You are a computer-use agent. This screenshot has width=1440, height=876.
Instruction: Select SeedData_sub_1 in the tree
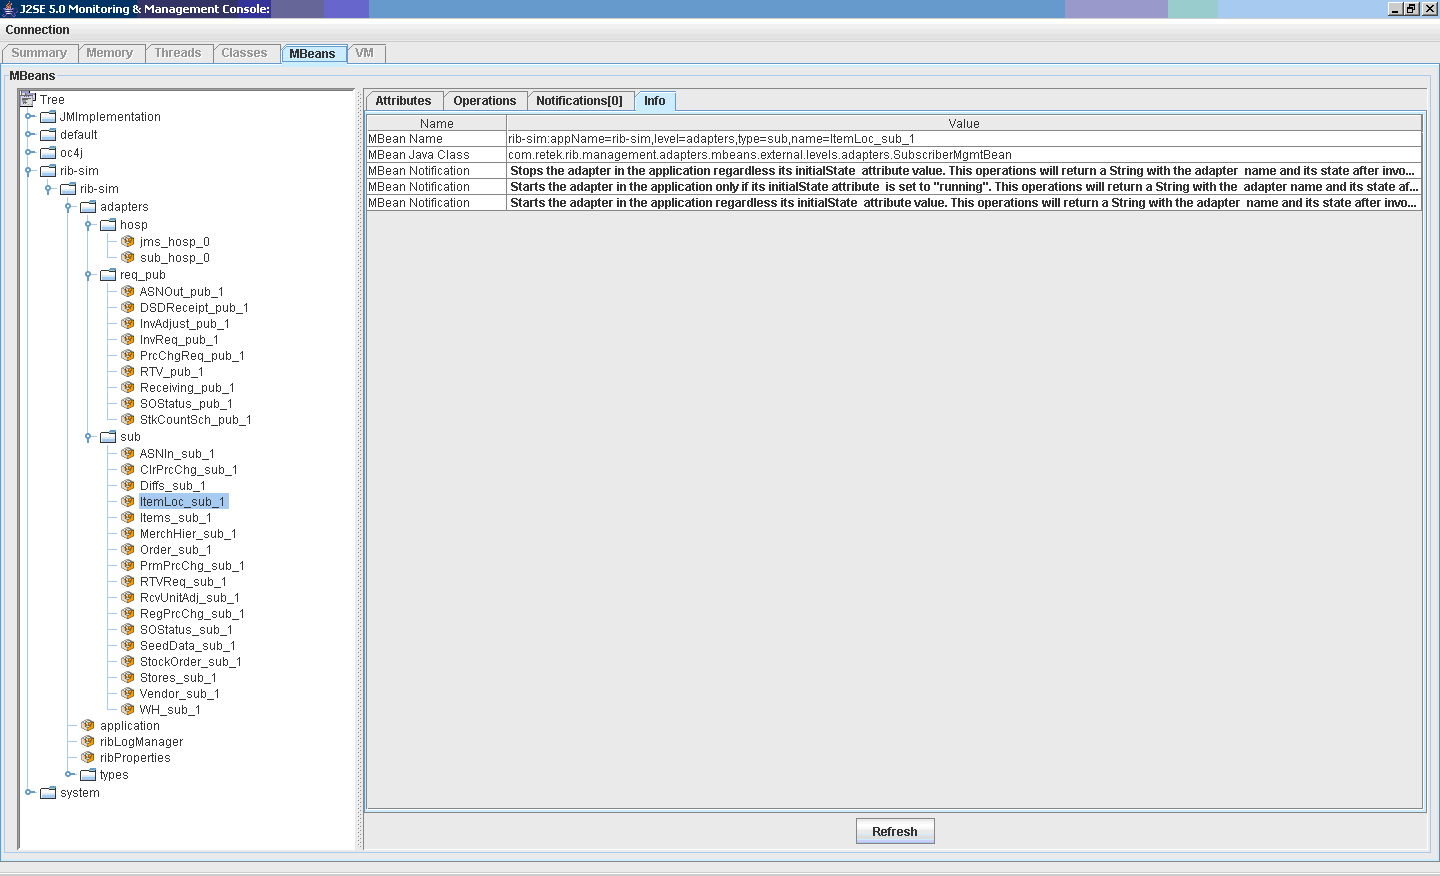point(188,645)
